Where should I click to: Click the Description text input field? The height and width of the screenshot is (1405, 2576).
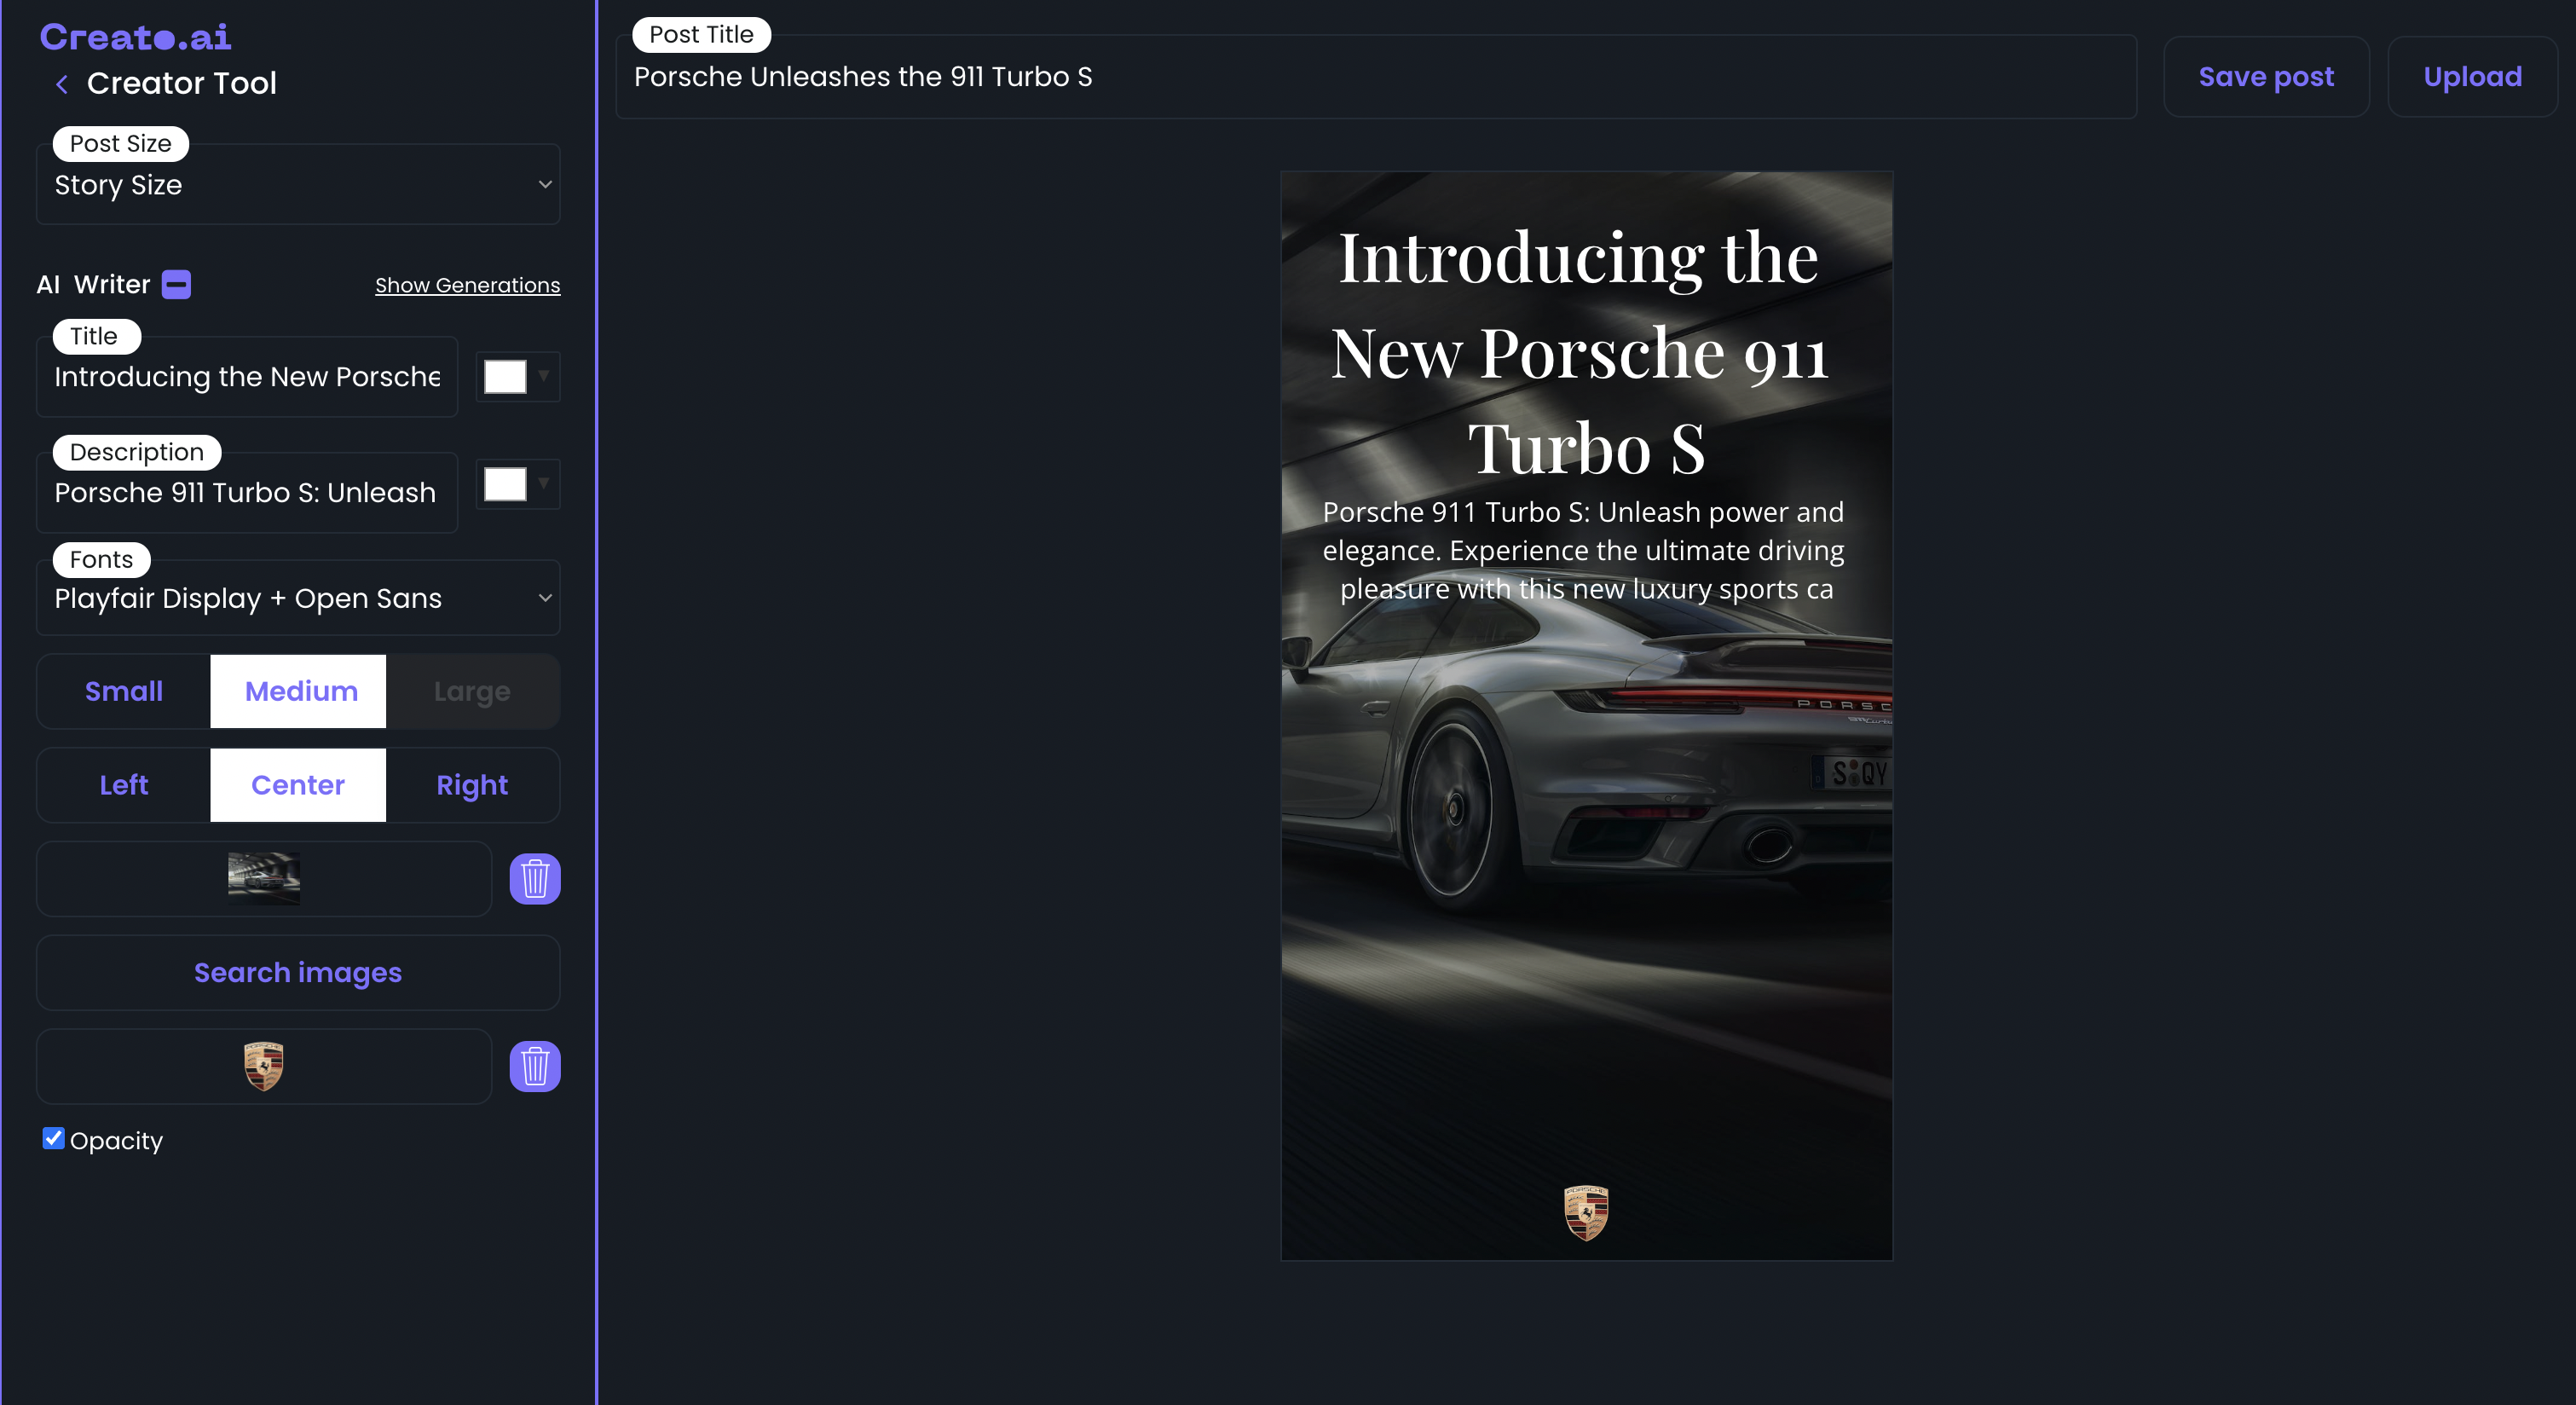click(247, 492)
